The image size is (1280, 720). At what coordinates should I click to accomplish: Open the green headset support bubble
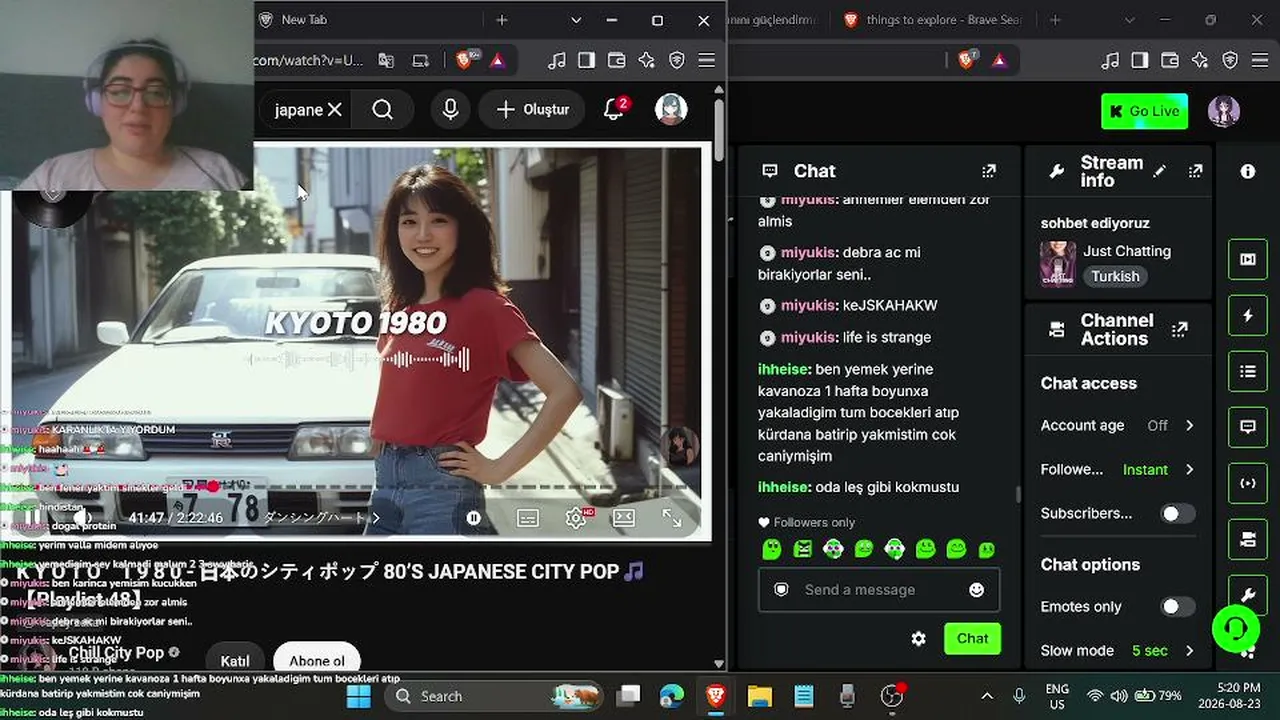[x=1236, y=628]
